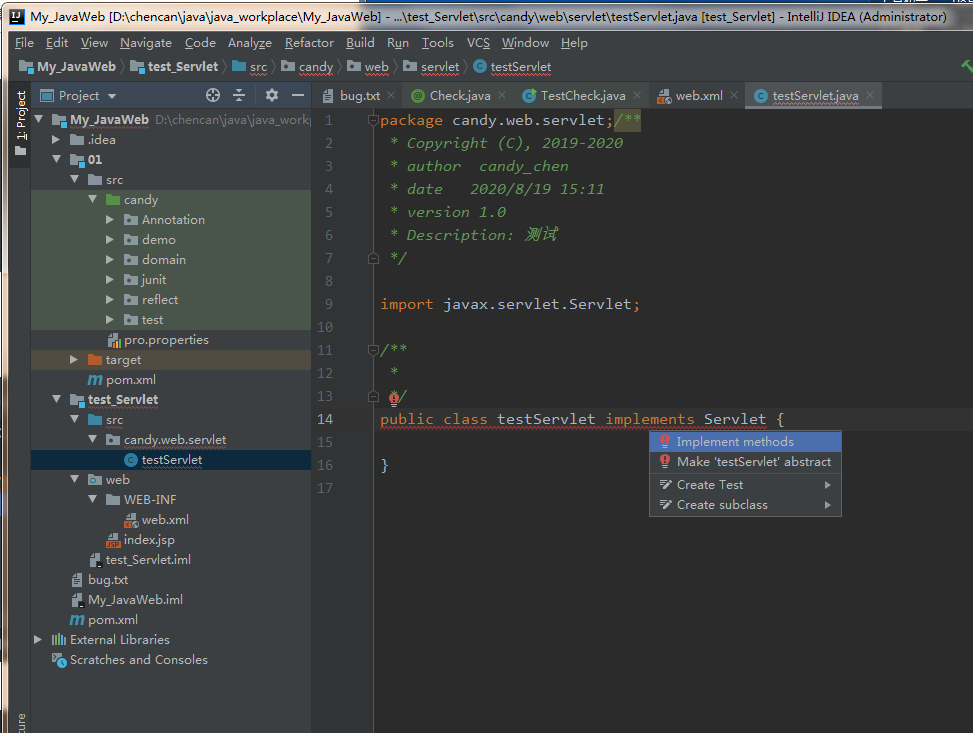Select junit package in project tree
This screenshot has width=973, height=733.
(x=145, y=279)
